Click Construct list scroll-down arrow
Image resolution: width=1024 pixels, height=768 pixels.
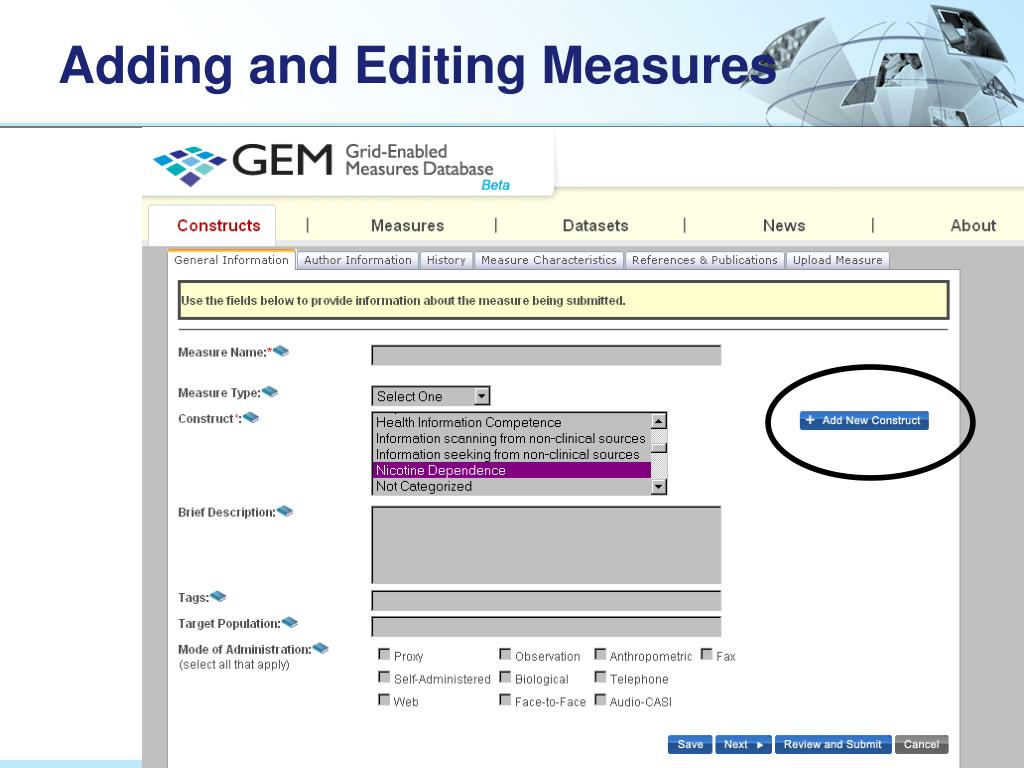pos(658,486)
